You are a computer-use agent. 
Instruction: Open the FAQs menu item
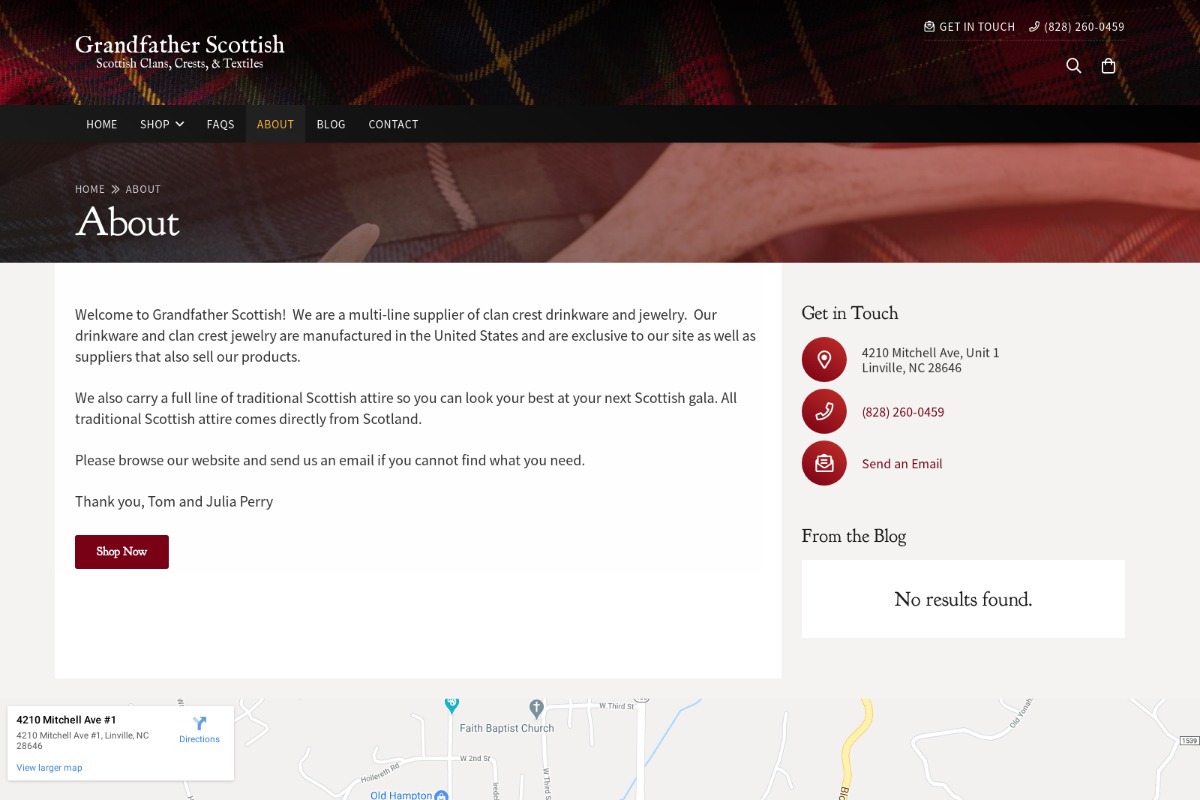pos(220,124)
